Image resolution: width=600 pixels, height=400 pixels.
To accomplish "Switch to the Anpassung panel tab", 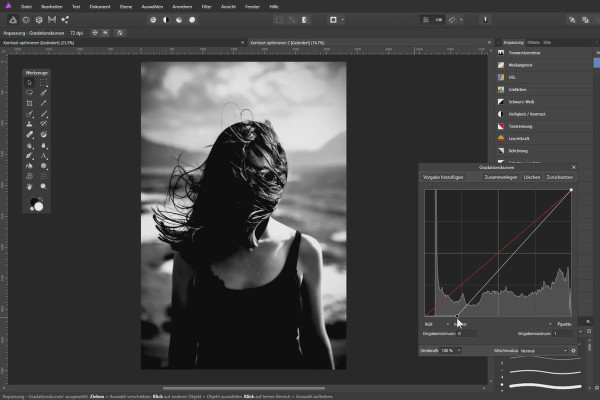I will click(x=513, y=42).
